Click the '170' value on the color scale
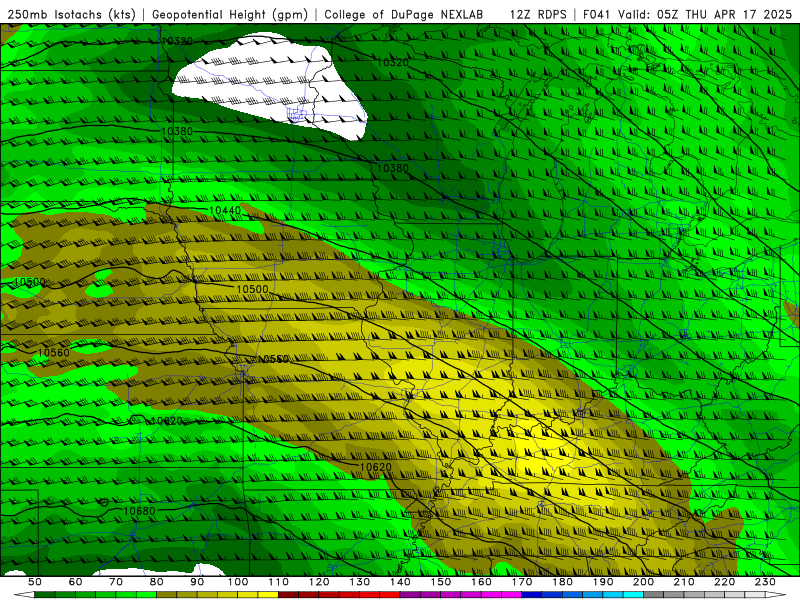The width and height of the screenshot is (800, 600). coord(522,582)
